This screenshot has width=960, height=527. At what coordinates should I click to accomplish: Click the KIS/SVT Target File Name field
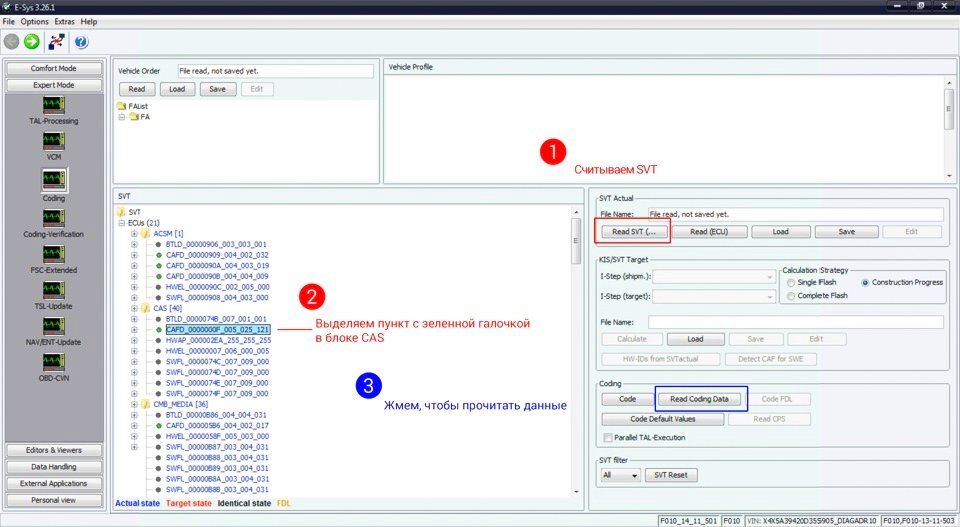tap(796, 323)
